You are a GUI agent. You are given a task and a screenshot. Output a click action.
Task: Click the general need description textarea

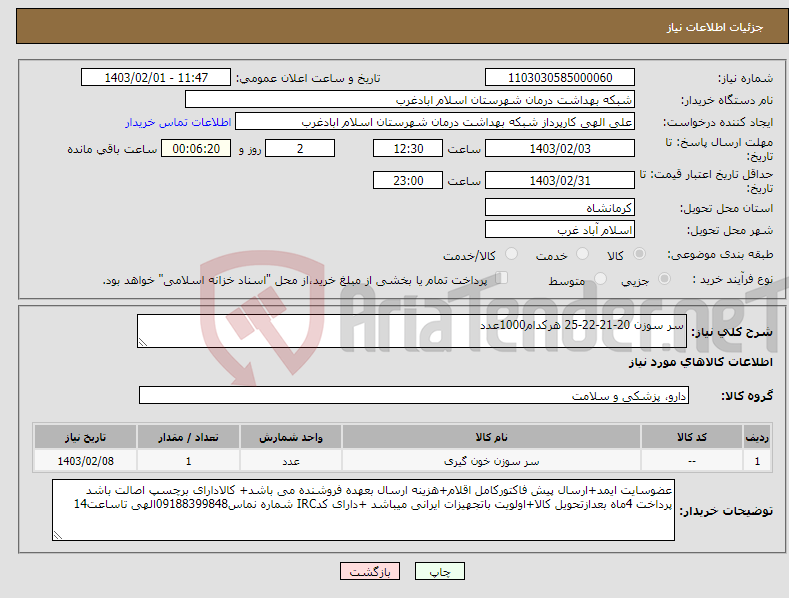pyautogui.click(x=412, y=331)
